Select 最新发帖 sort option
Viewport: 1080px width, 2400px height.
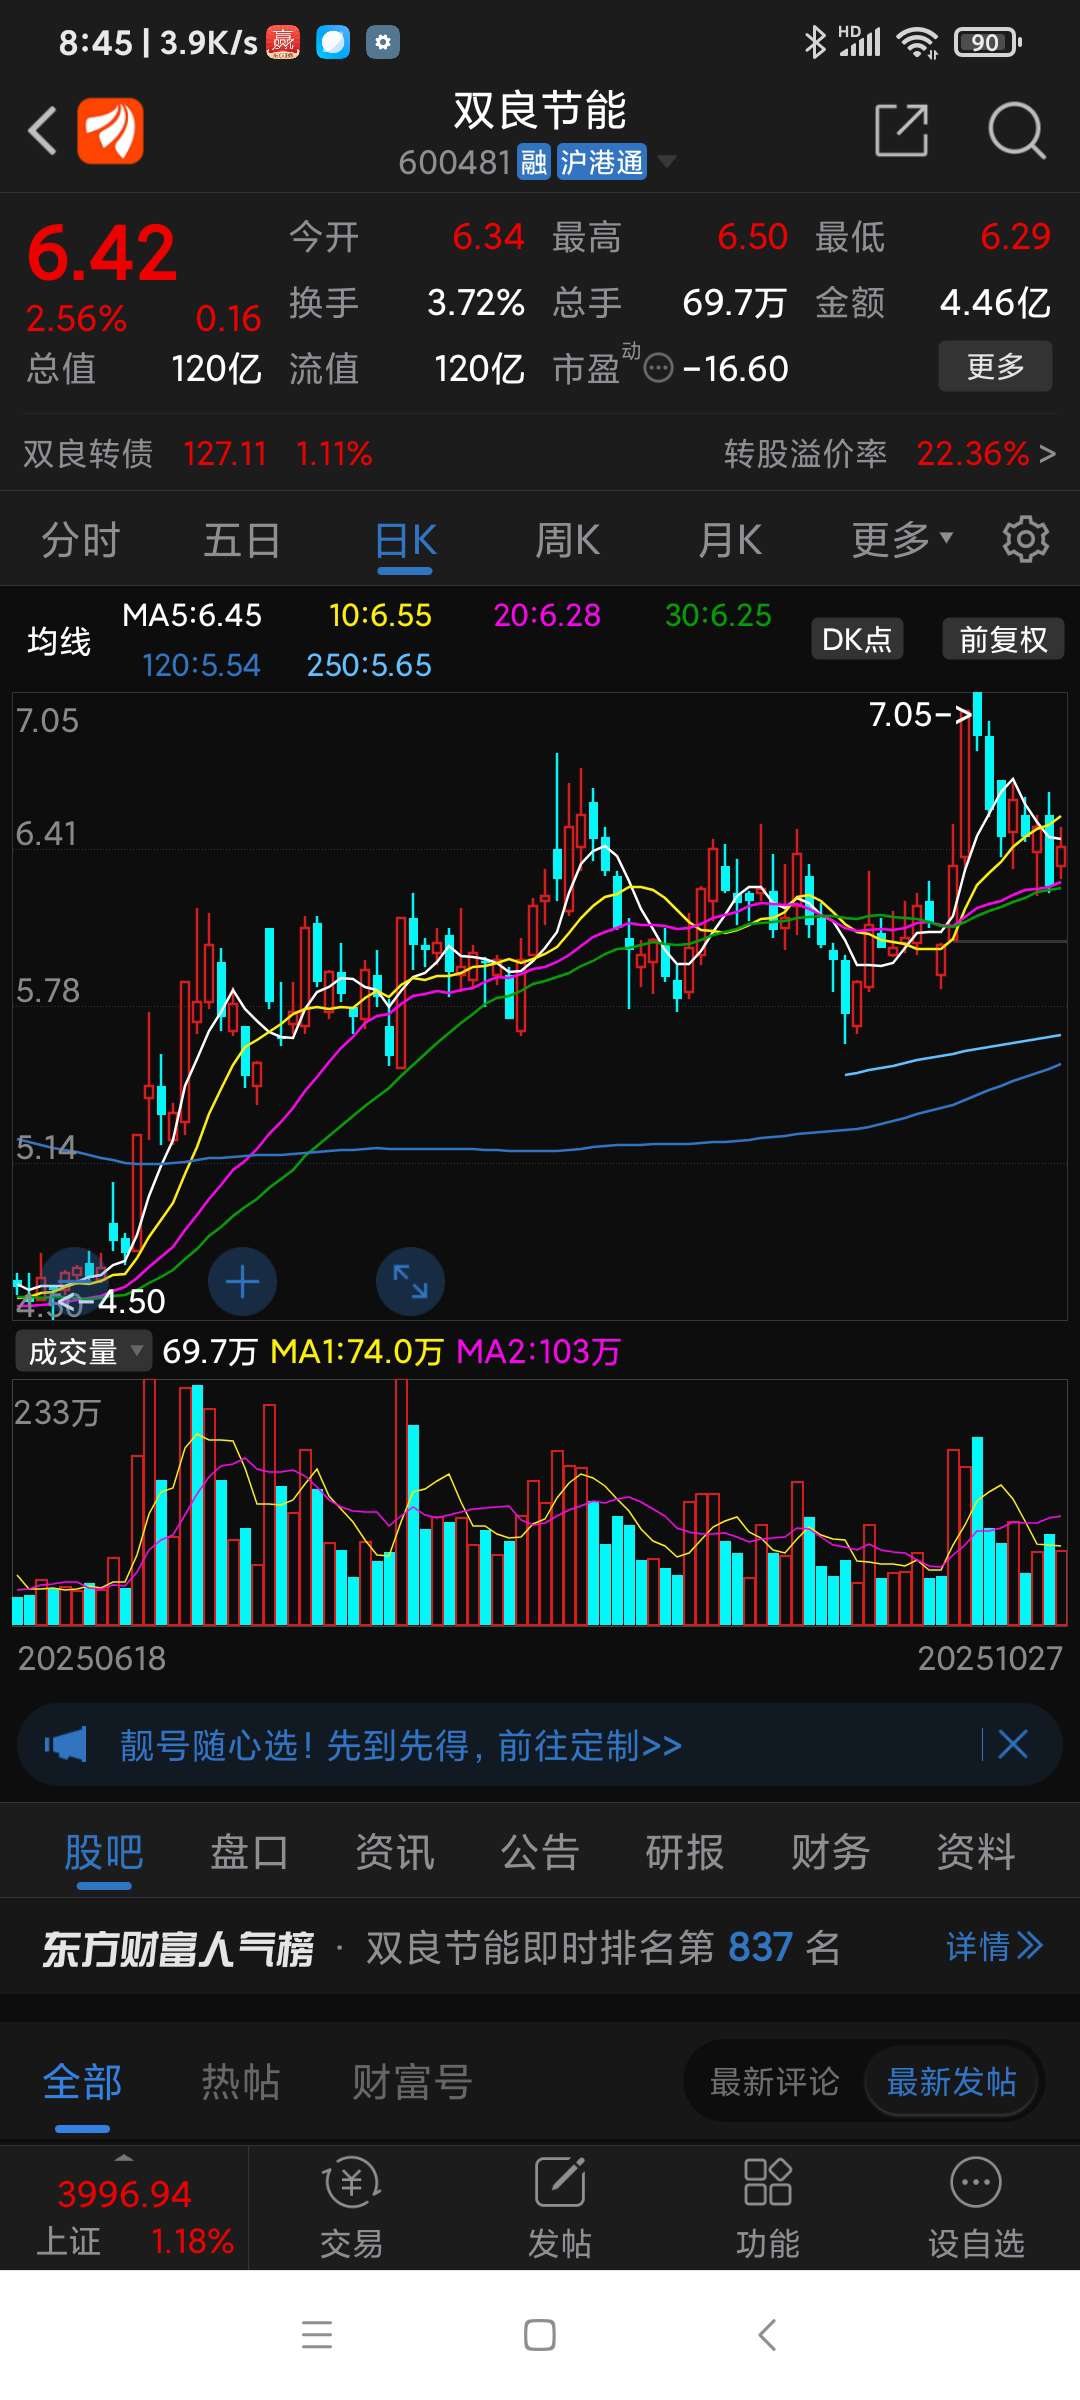pyautogui.click(x=951, y=2082)
